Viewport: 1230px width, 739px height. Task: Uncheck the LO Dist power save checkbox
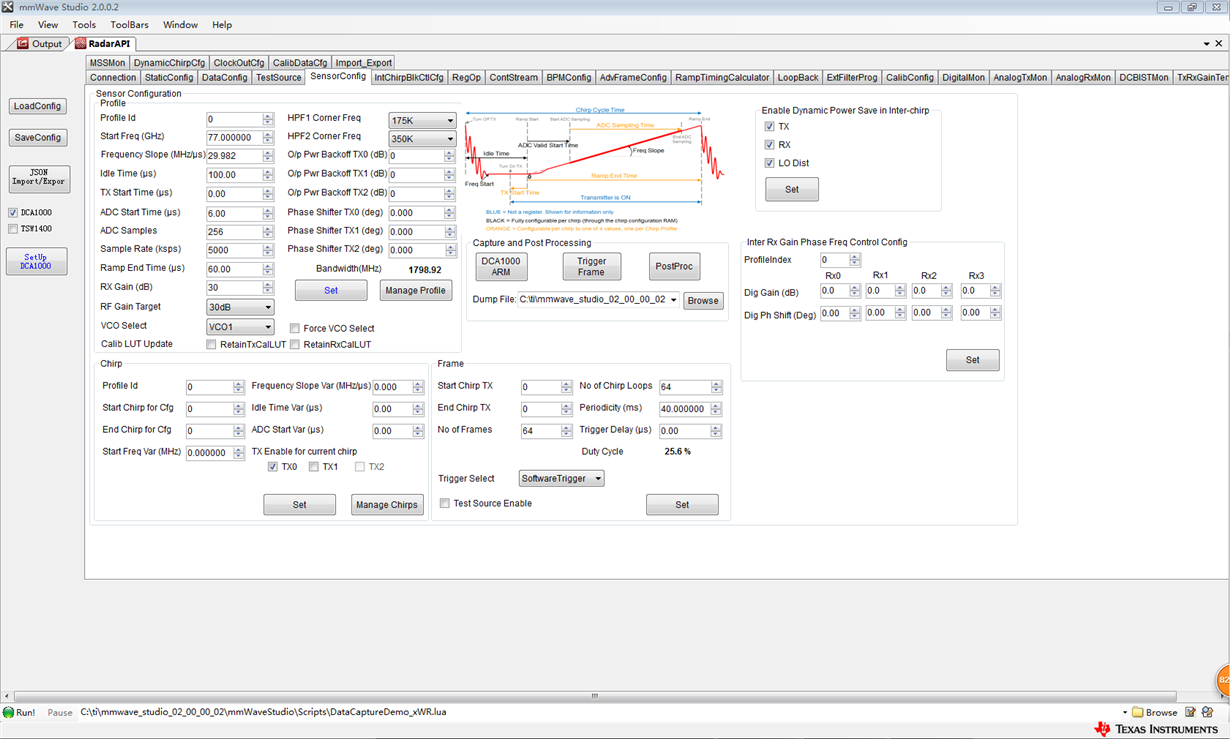click(769, 163)
